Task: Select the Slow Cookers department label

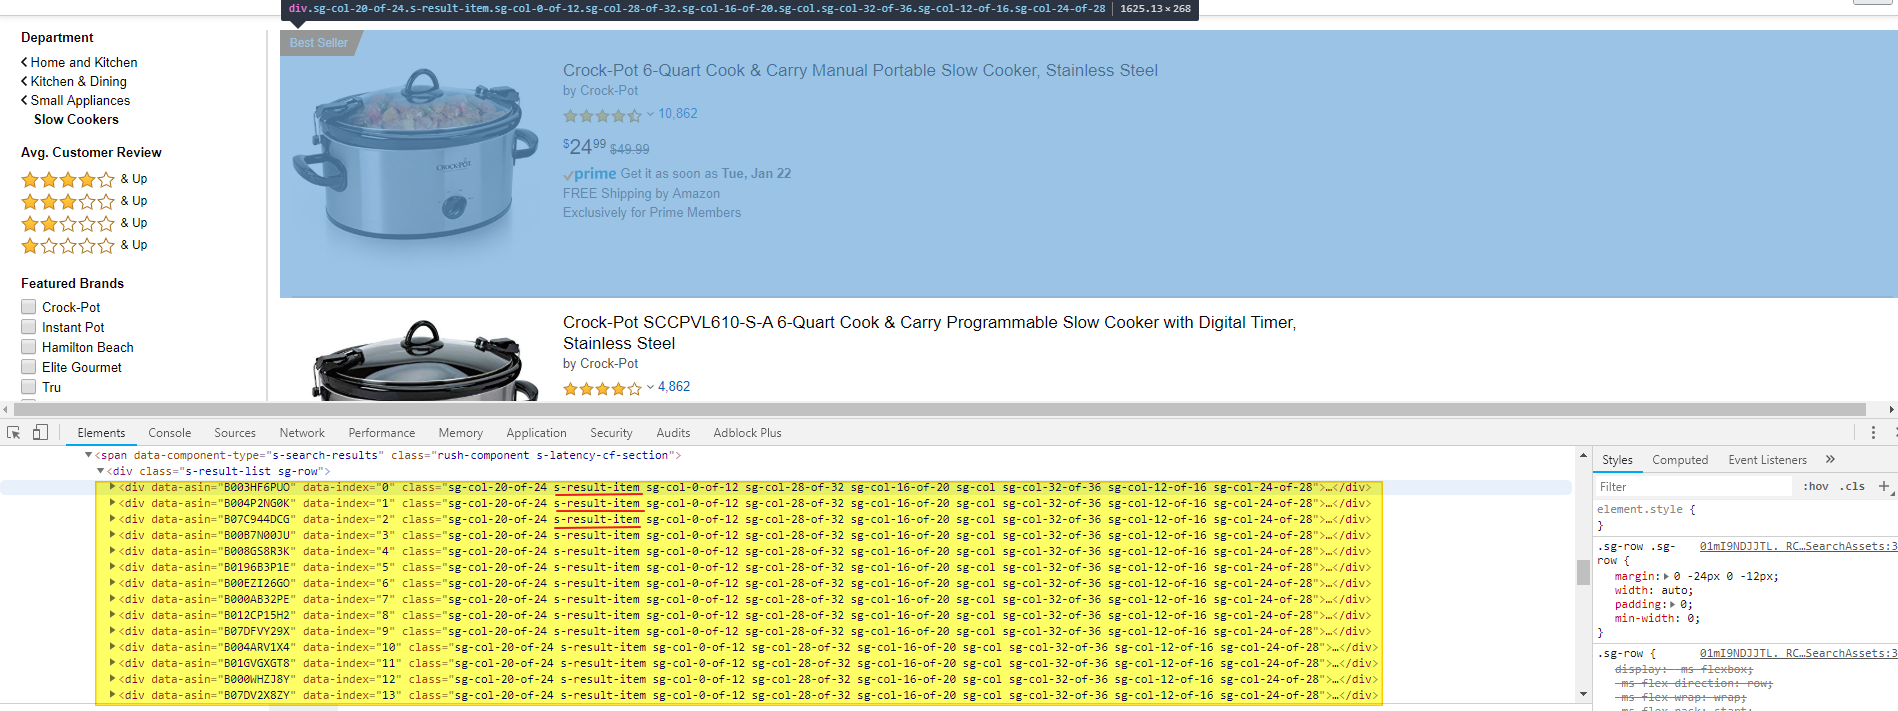Action: coord(76,119)
